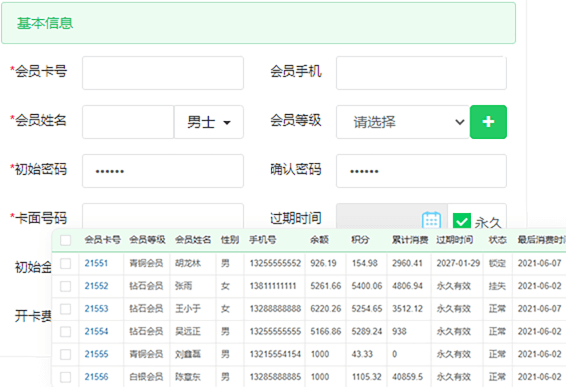Check the row for card 21553
The width and height of the screenshot is (566, 387).
pos(65,309)
